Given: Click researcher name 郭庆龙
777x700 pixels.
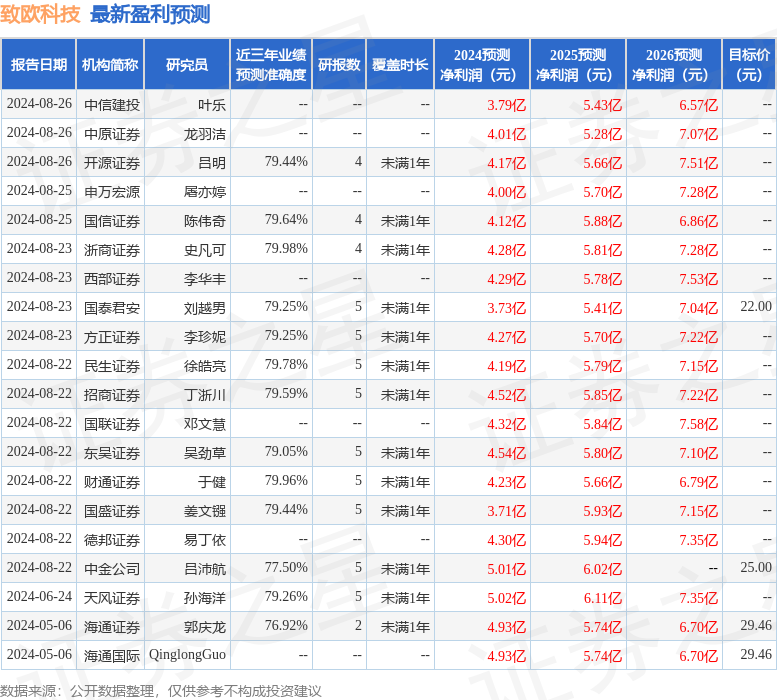Looking at the screenshot, I should point(205,627).
